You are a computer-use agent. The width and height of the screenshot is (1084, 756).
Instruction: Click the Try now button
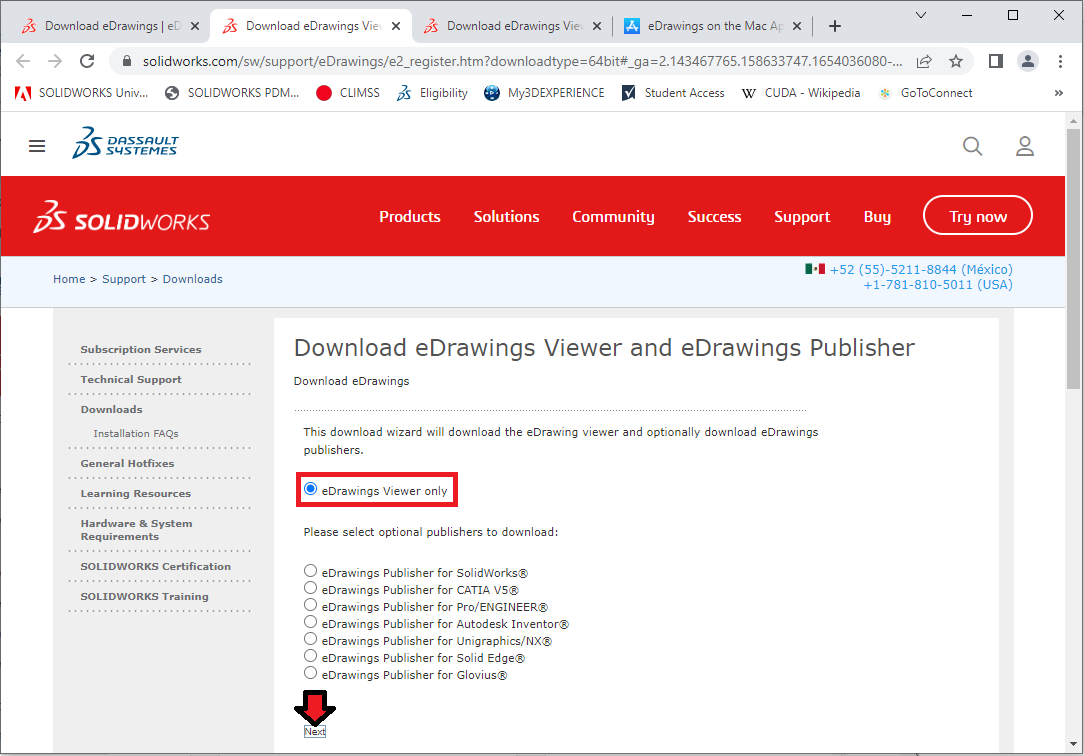(978, 216)
